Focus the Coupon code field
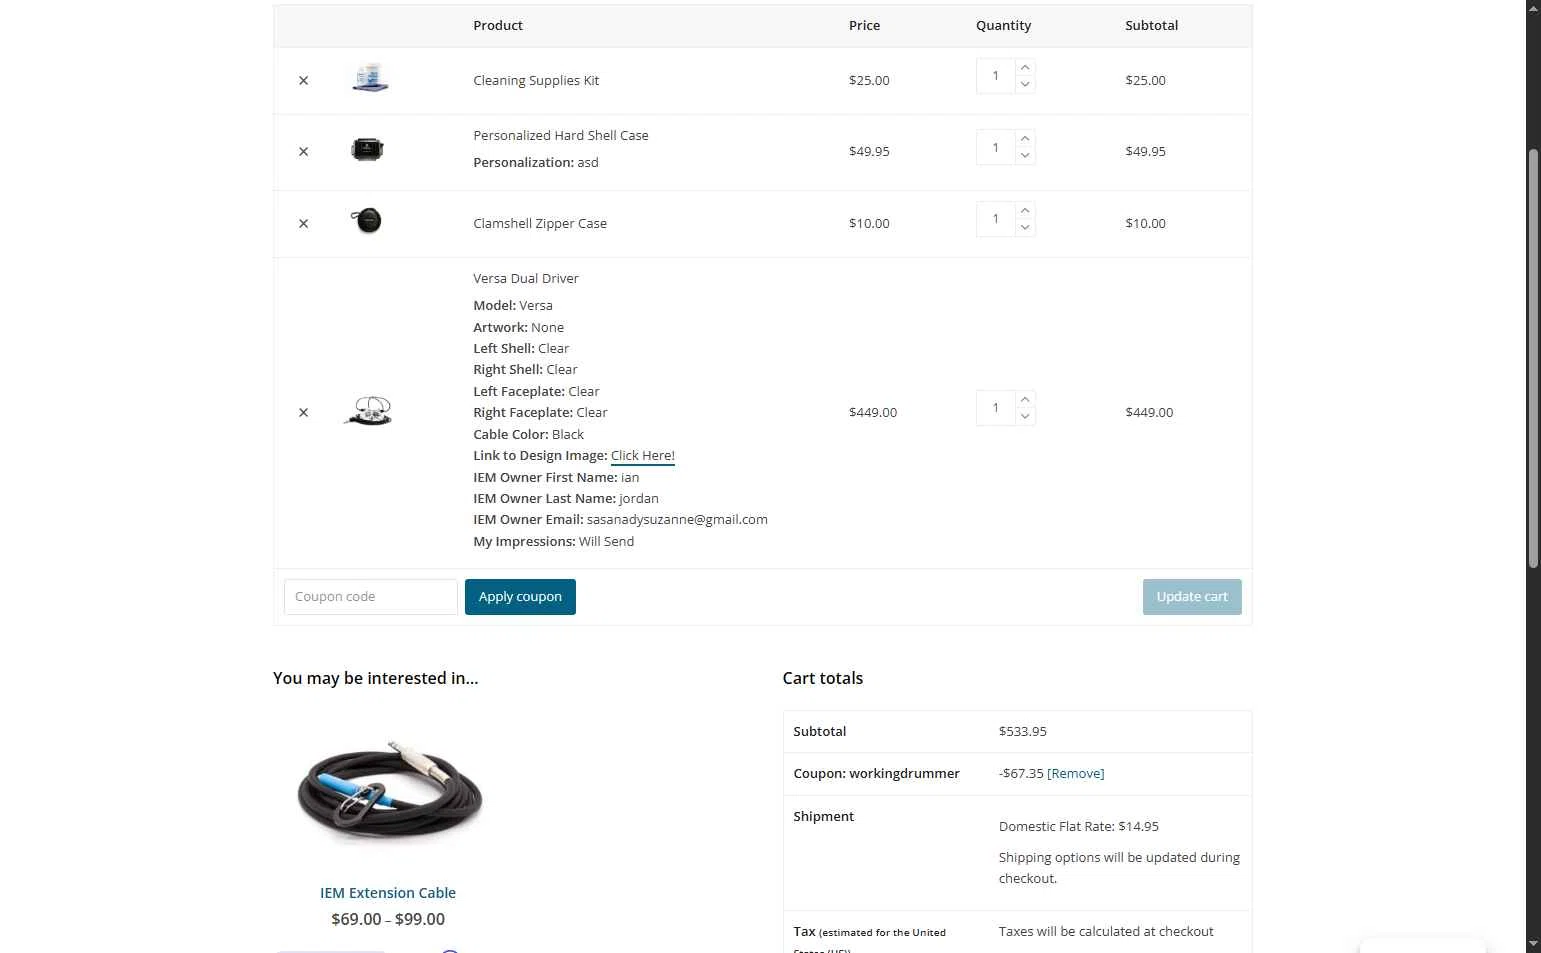Image resolution: width=1541 pixels, height=953 pixels. pos(370,597)
